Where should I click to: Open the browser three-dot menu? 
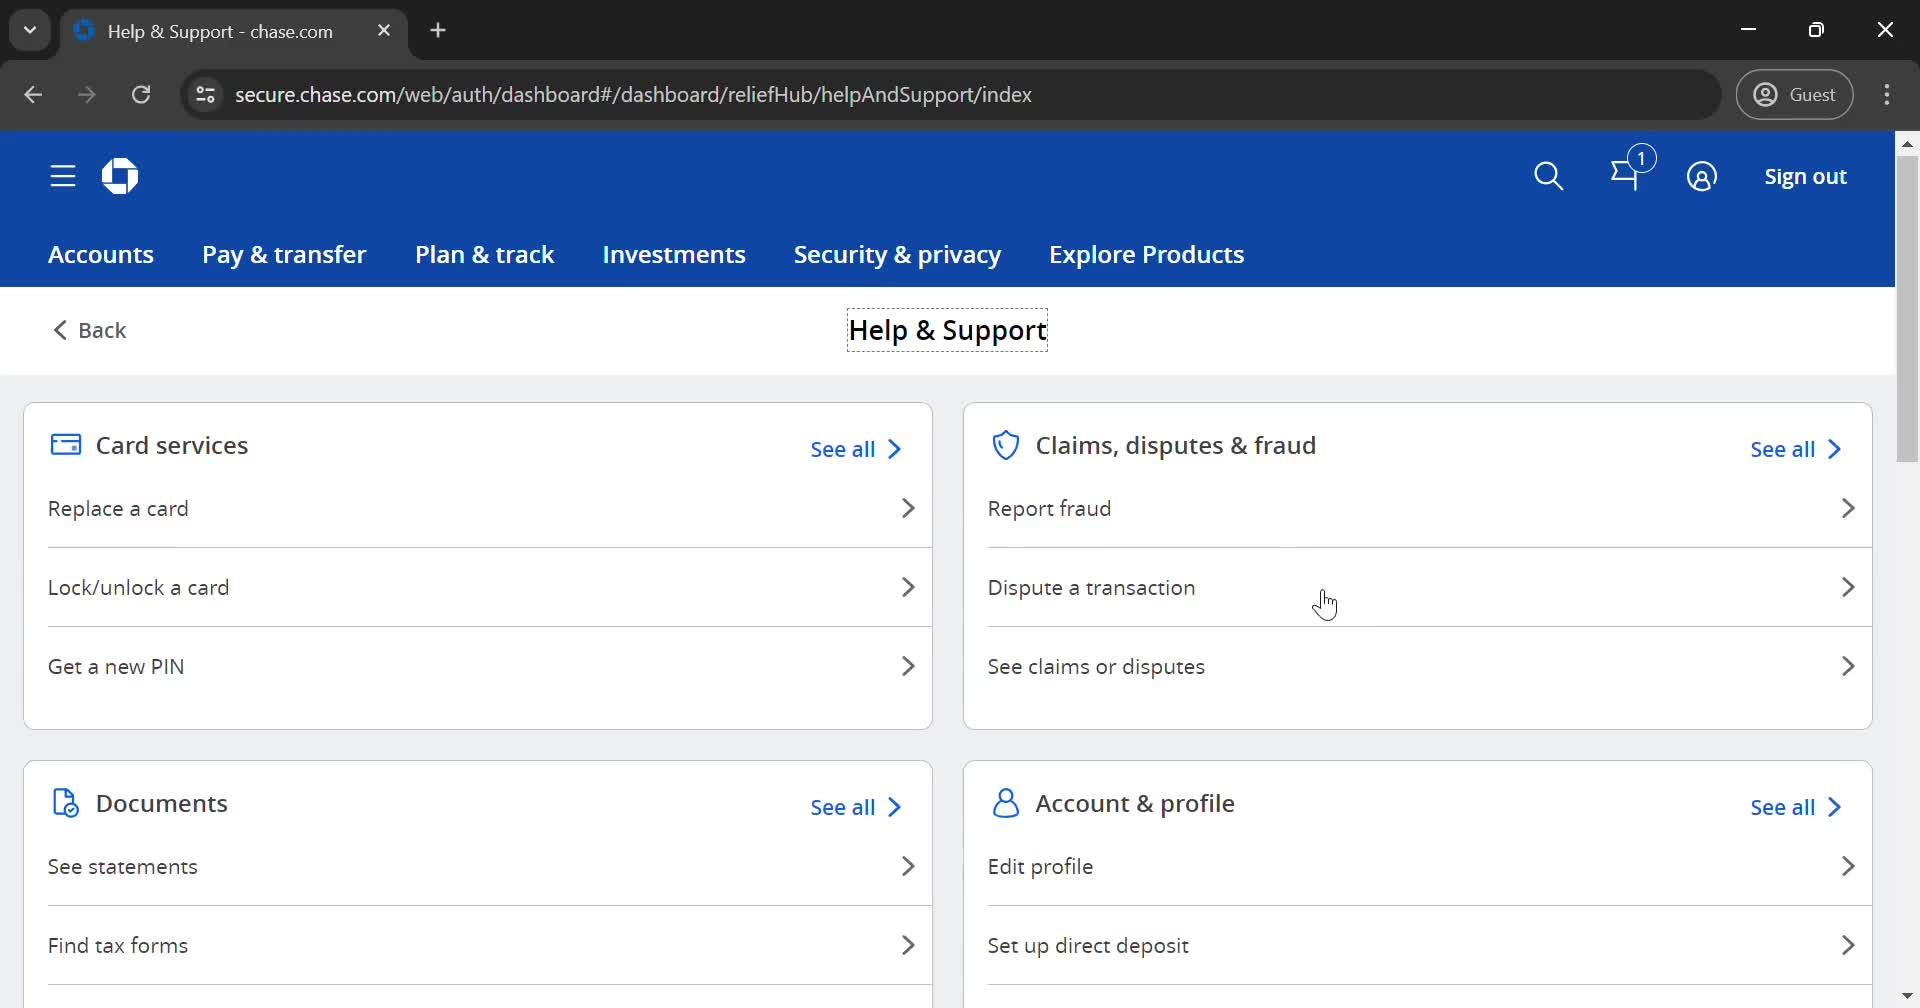(x=1887, y=95)
